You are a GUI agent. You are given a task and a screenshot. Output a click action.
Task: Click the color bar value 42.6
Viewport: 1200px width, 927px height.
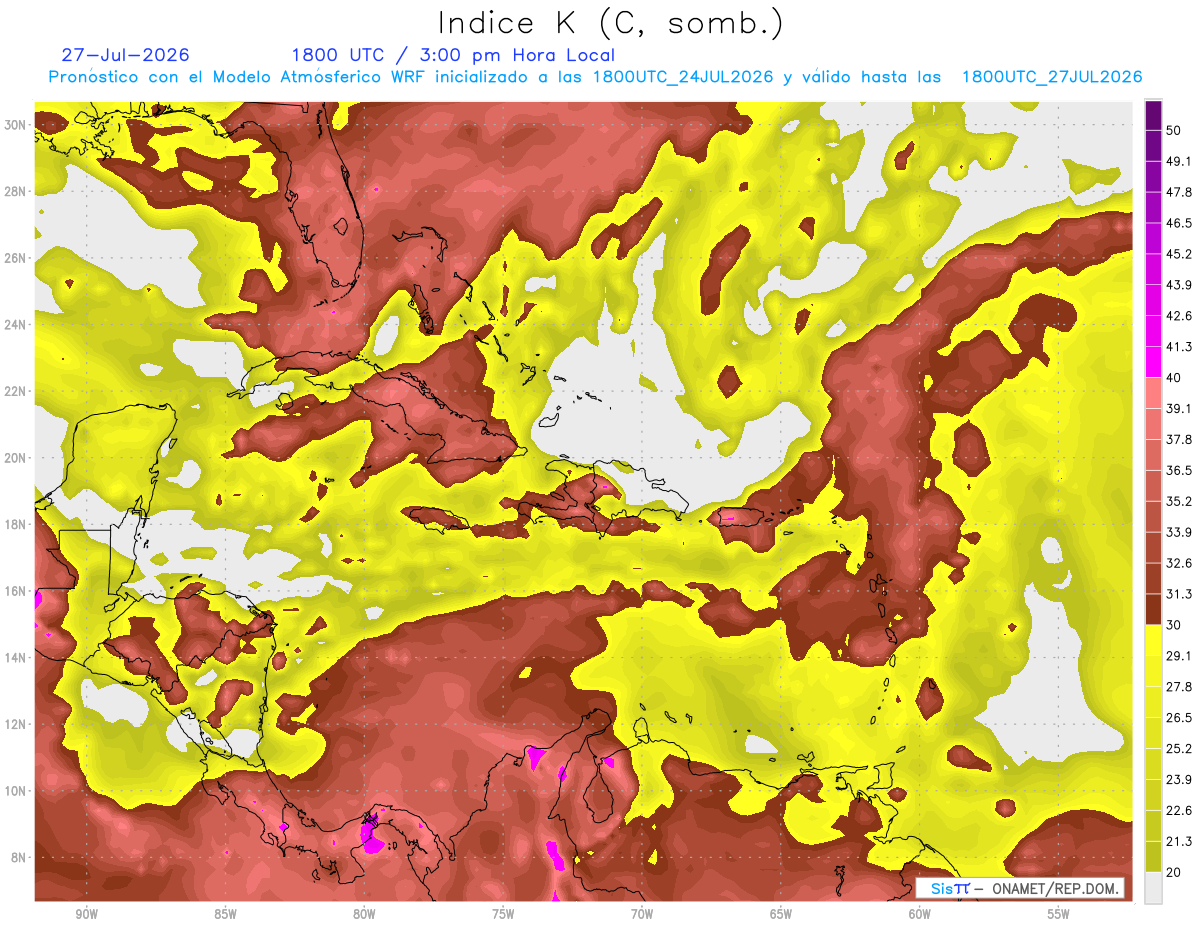click(1180, 316)
